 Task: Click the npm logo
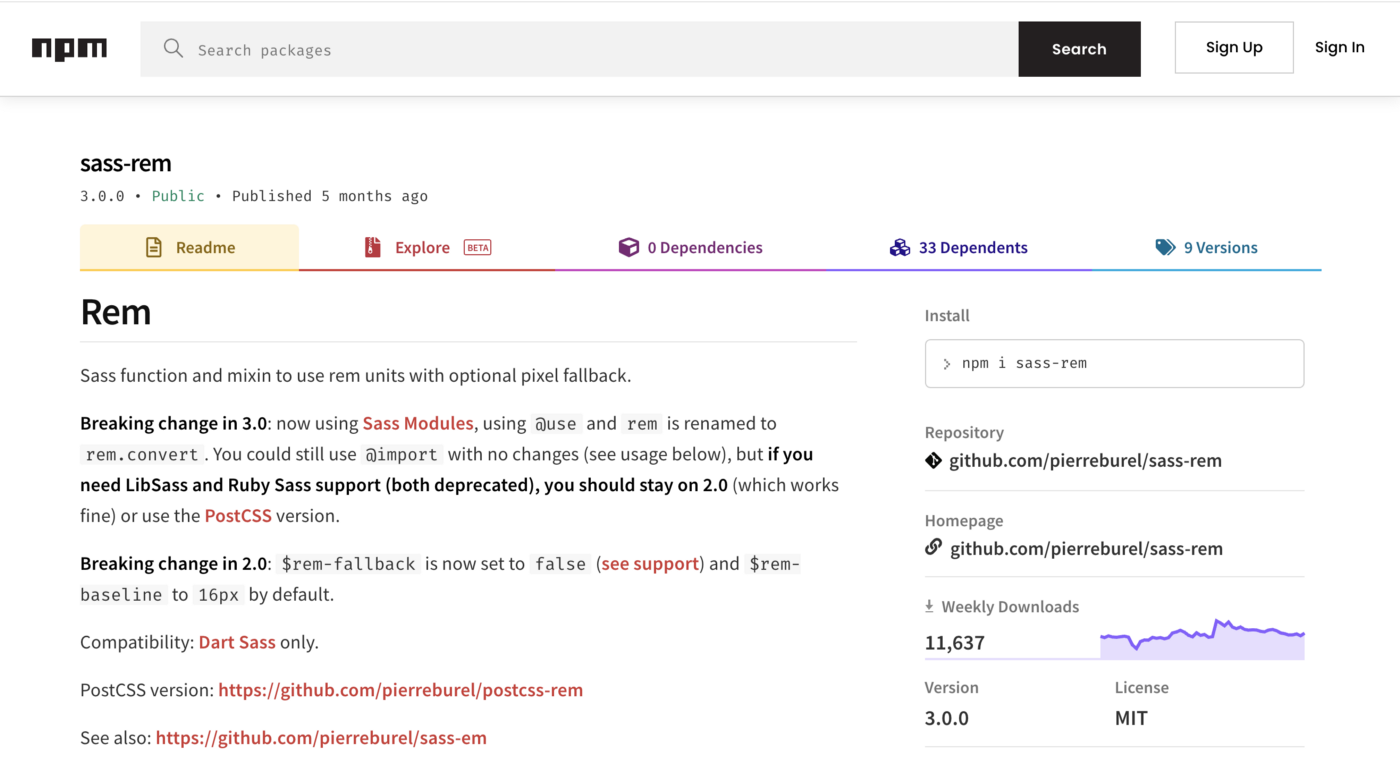[69, 49]
